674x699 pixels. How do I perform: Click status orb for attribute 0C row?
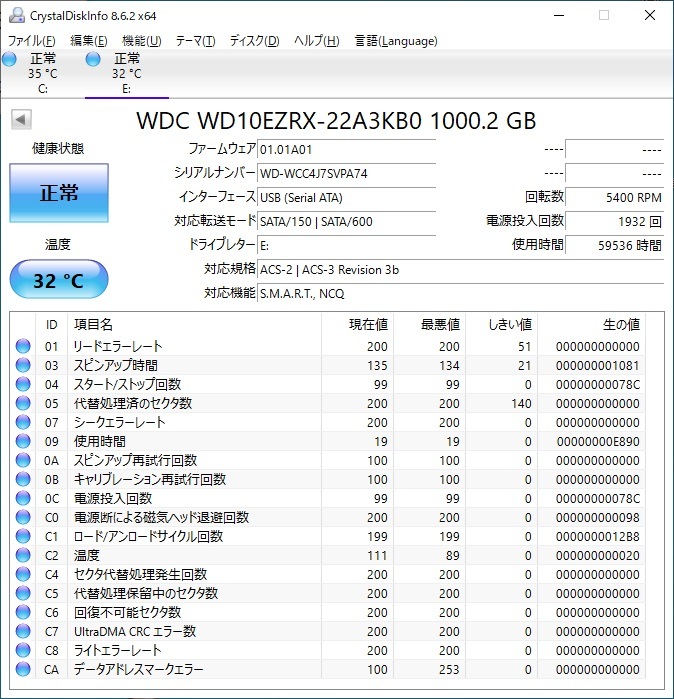coord(23,498)
